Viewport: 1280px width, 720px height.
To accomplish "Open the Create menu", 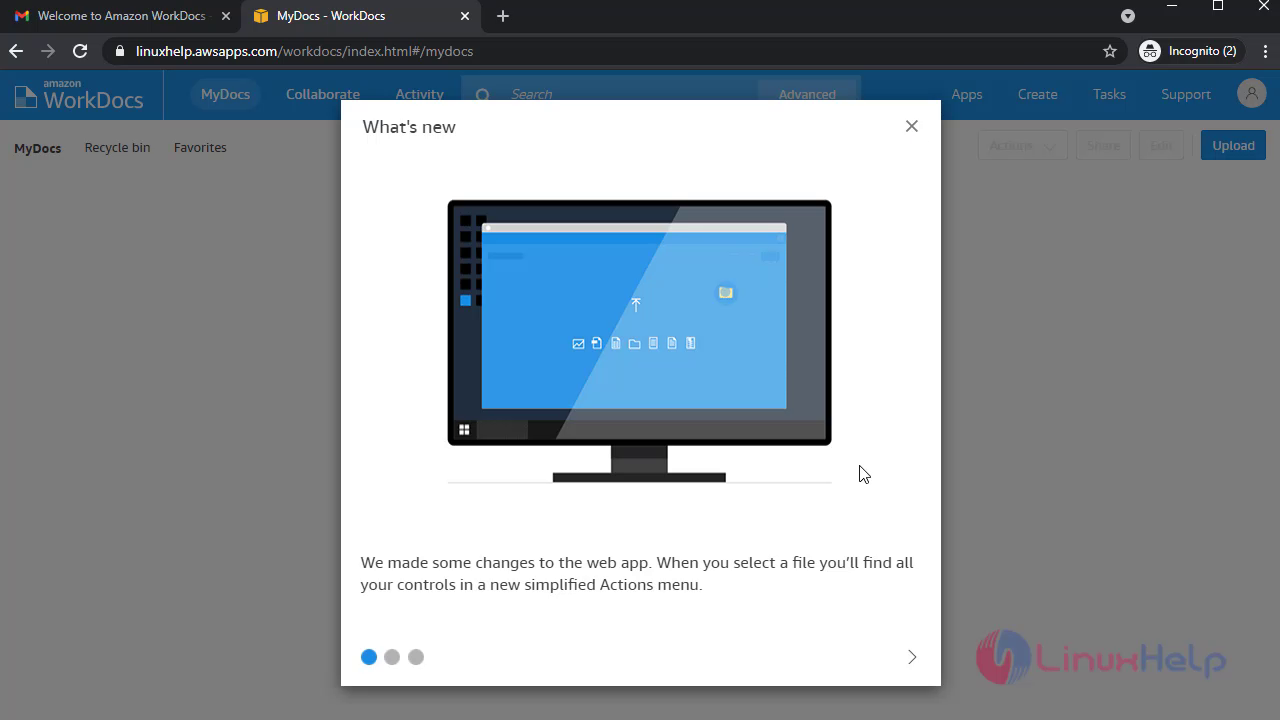I will pos(1037,94).
